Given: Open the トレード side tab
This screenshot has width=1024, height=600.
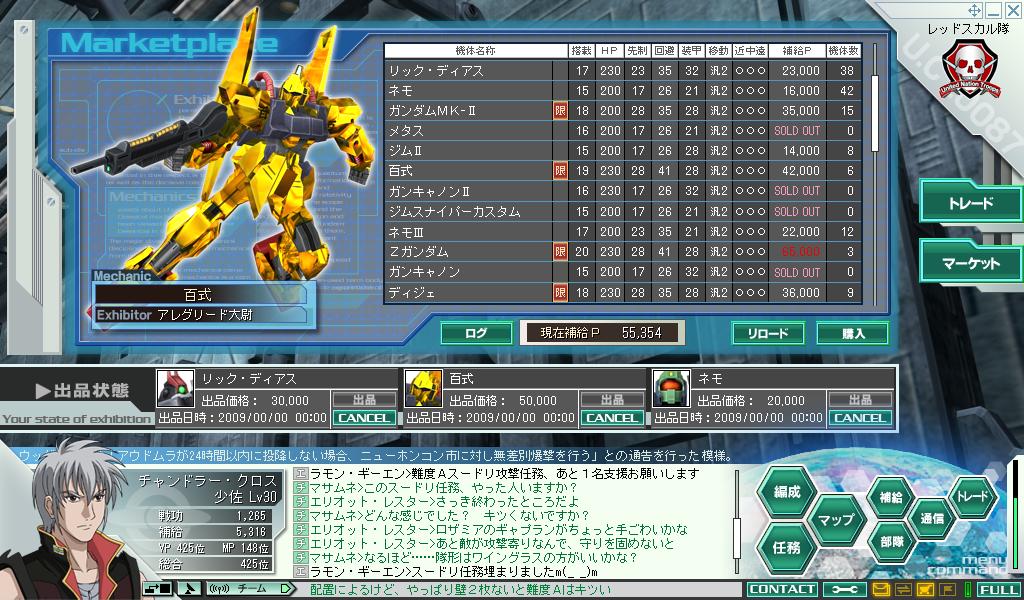Looking at the screenshot, I should (x=970, y=202).
